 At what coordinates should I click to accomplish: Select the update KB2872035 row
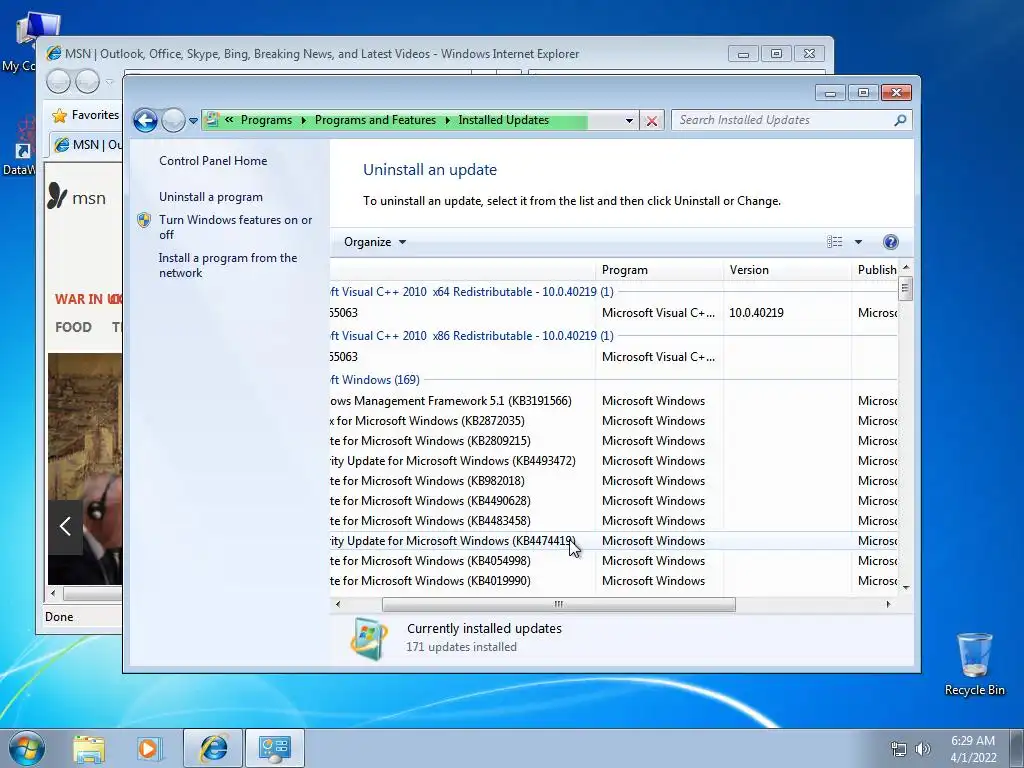click(614, 421)
